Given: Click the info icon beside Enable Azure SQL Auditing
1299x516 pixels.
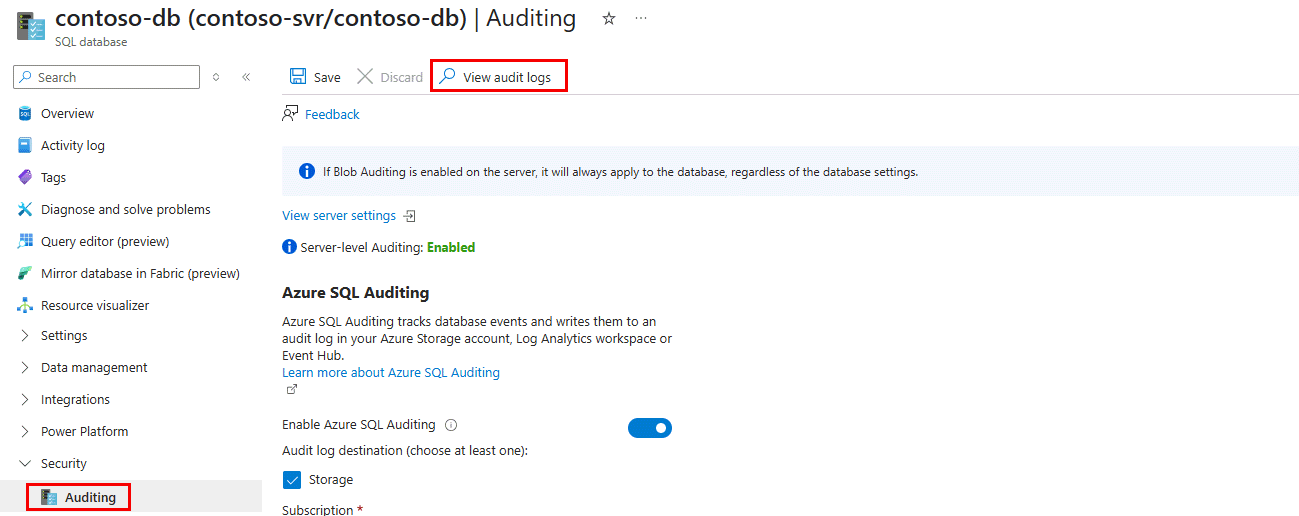Looking at the screenshot, I should [x=451, y=425].
